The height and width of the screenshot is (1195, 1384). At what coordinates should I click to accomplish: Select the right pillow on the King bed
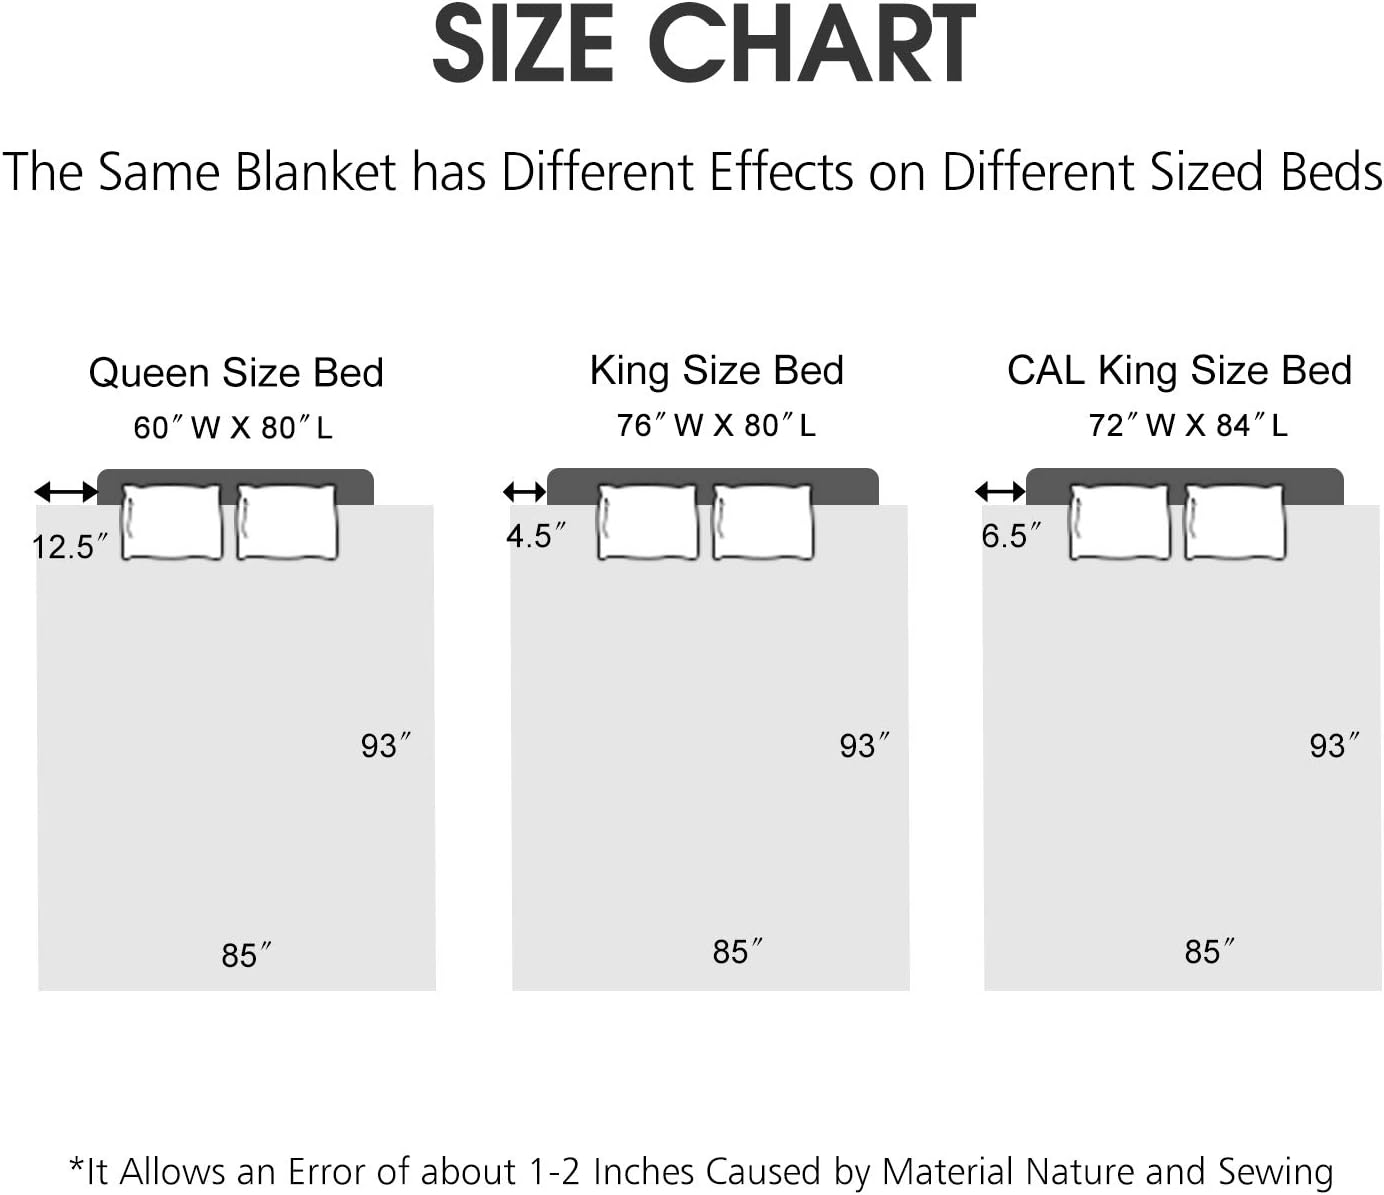click(x=763, y=521)
